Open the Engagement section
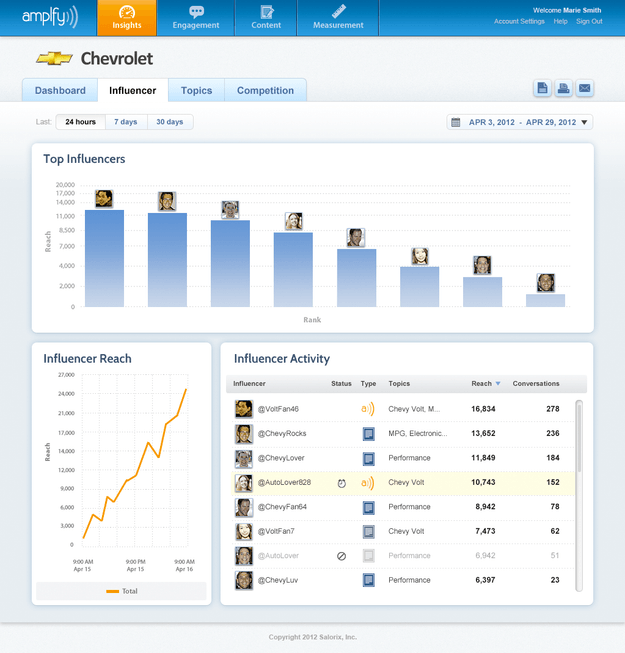The width and height of the screenshot is (625, 653). point(196,18)
